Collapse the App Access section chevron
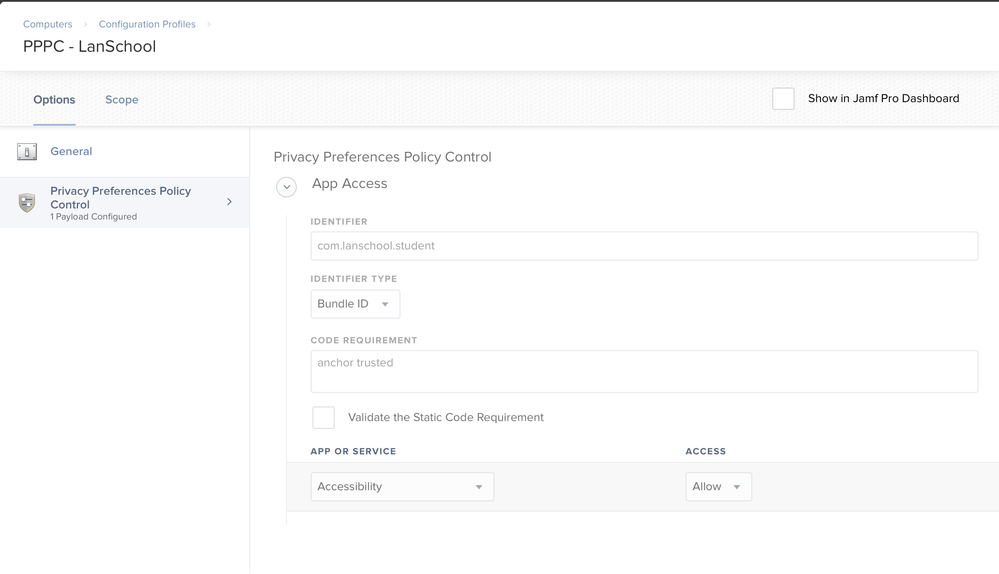Viewport: 999px width, 574px height. pos(287,187)
